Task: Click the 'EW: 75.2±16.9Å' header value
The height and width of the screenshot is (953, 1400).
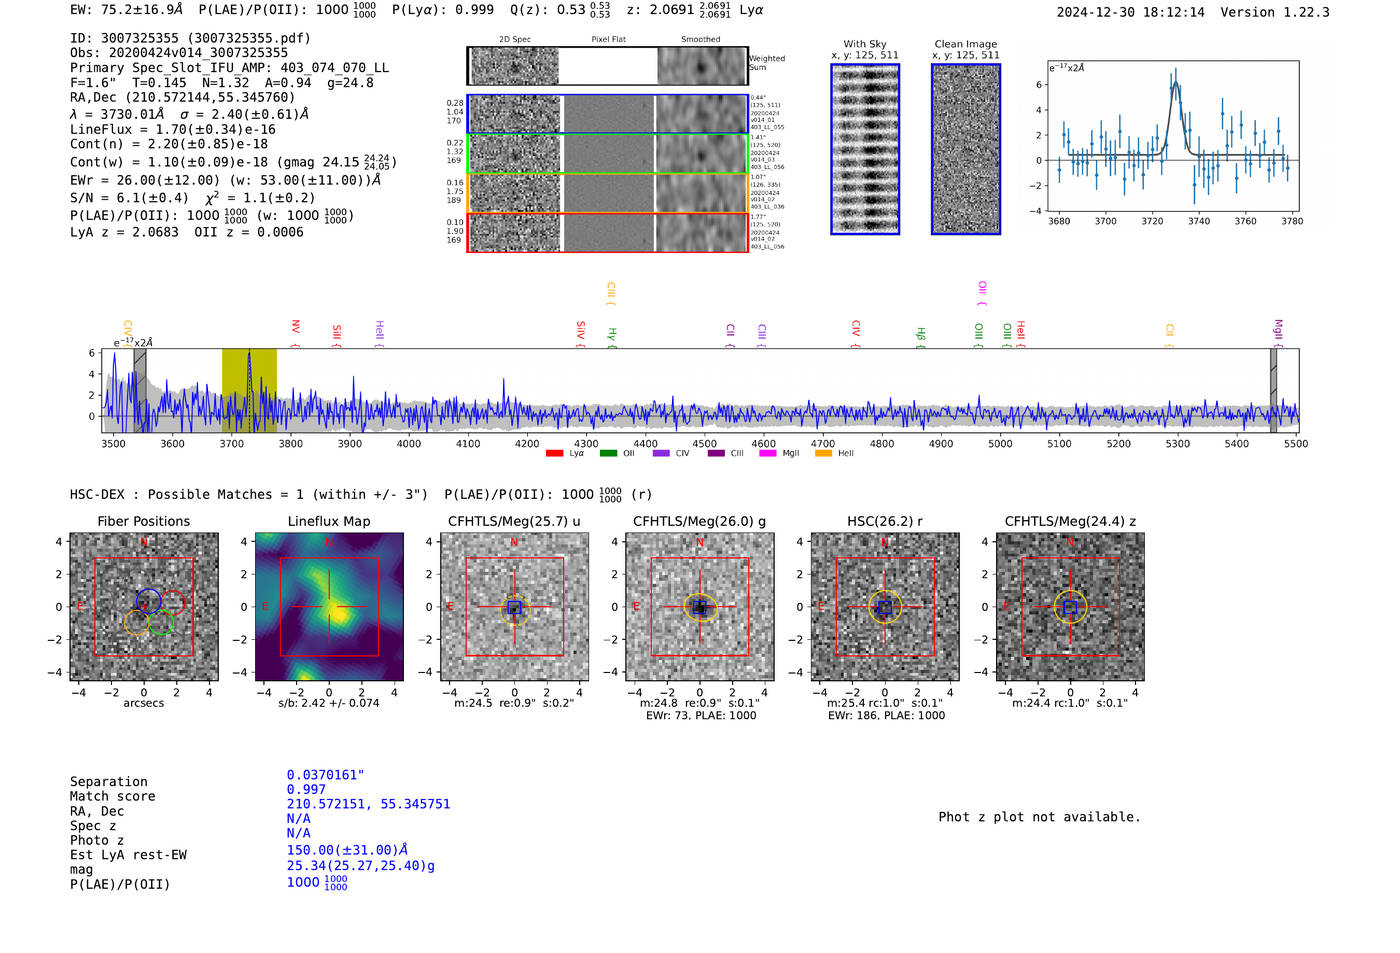Action: (x=127, y=10)
